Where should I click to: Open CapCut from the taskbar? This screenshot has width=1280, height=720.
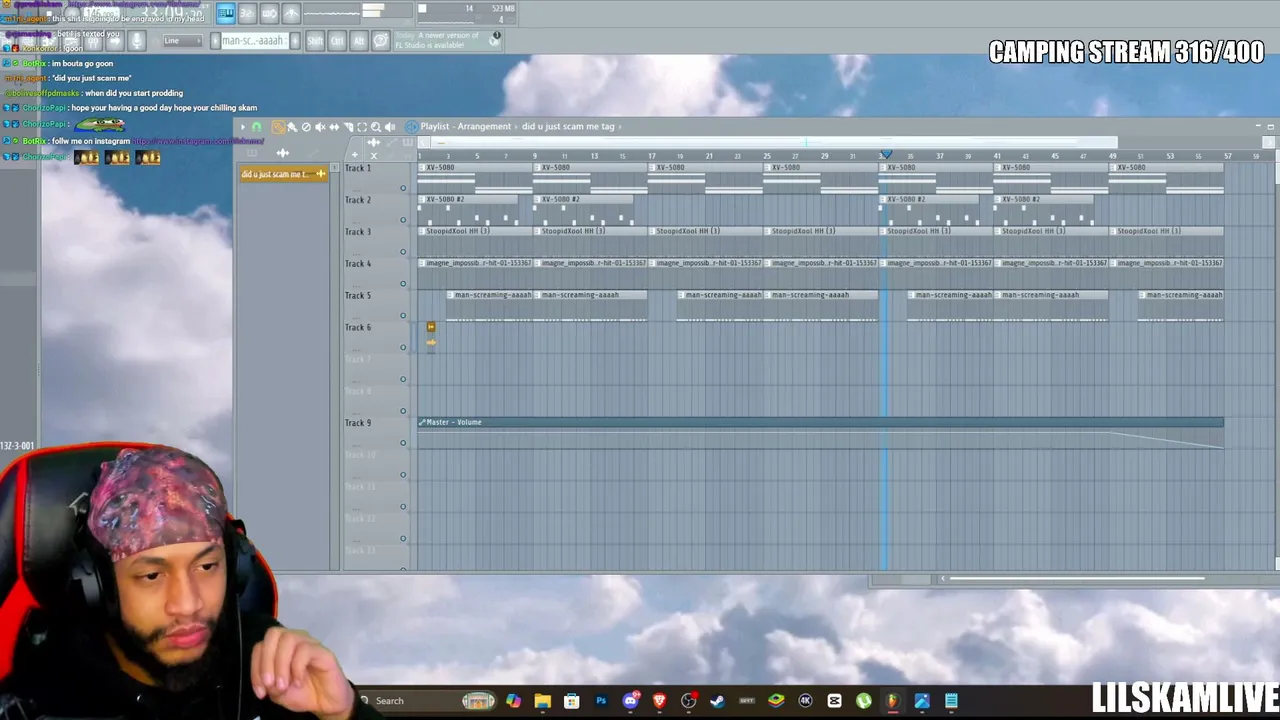(834, 701)
